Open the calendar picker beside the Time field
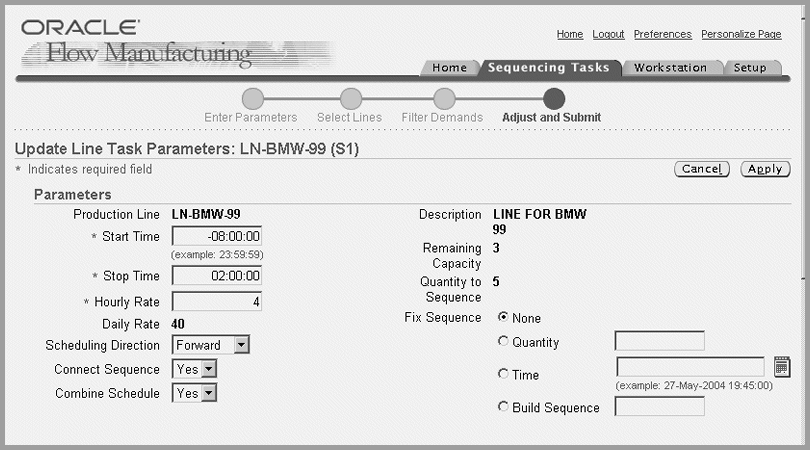 (782, 367)
